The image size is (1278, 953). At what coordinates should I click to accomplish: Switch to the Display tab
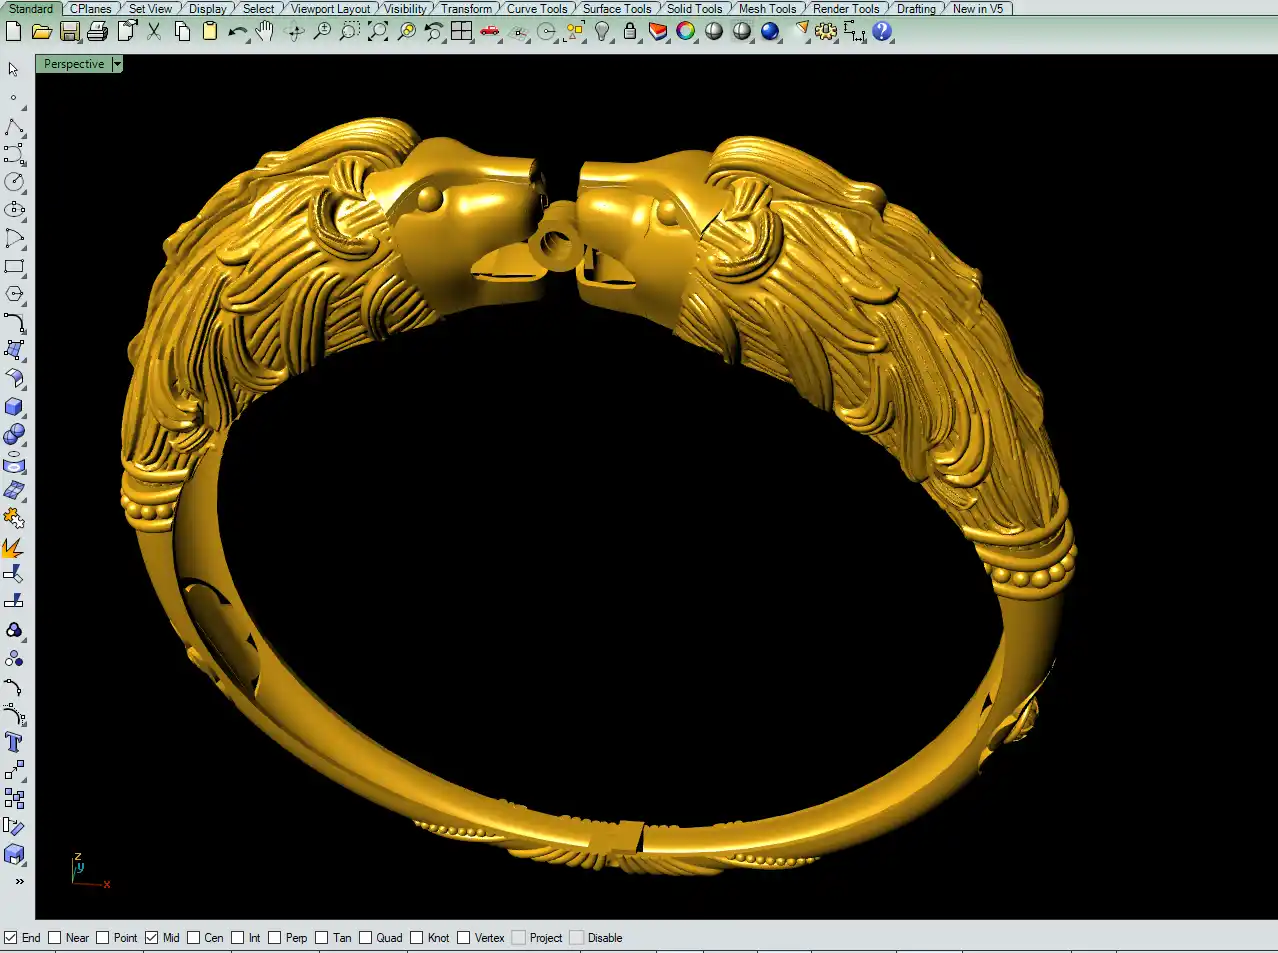(x=208, y=8)
